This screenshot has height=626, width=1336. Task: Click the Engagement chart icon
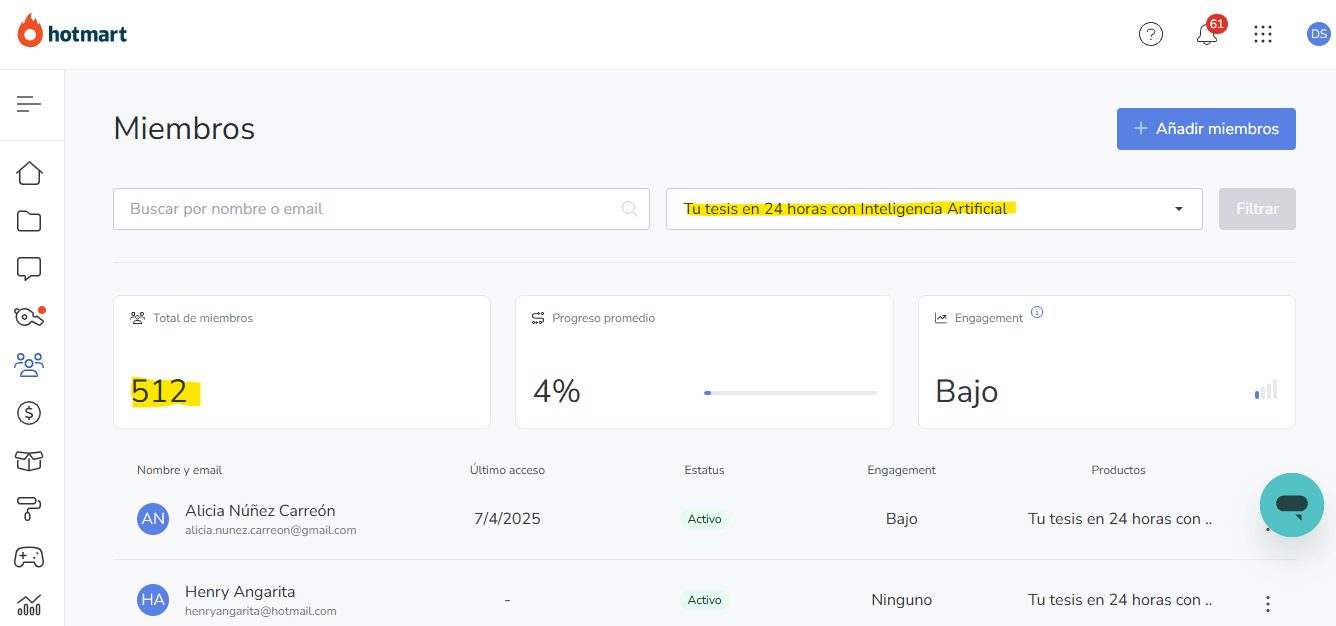(x=941, y=318)
